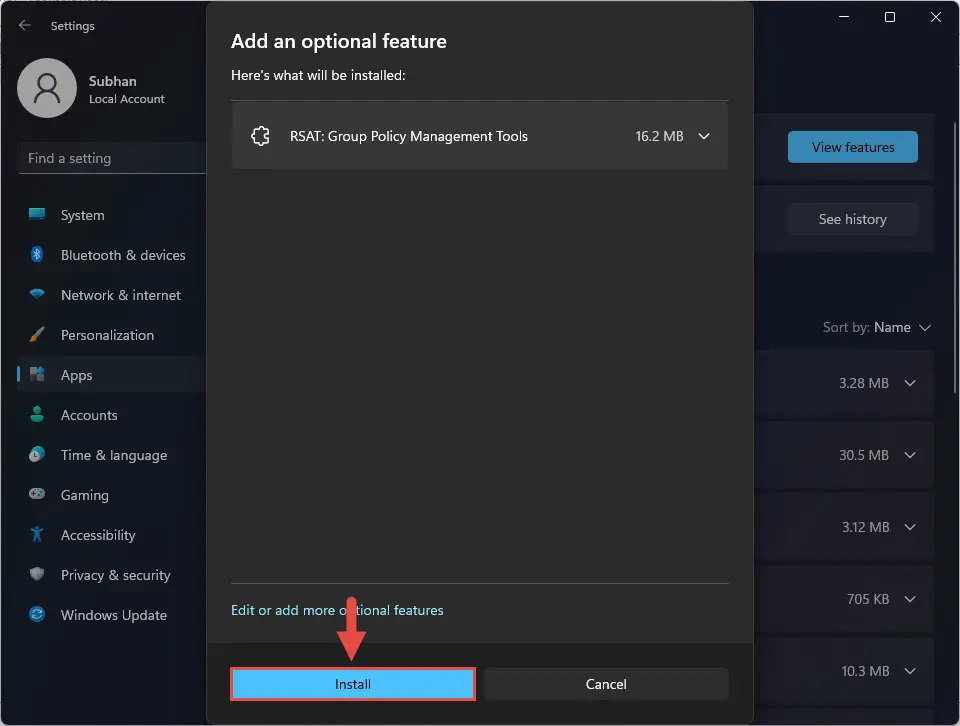Maximize the Settings window
This screenshot has width=960, height=726.
pos(890,17)
